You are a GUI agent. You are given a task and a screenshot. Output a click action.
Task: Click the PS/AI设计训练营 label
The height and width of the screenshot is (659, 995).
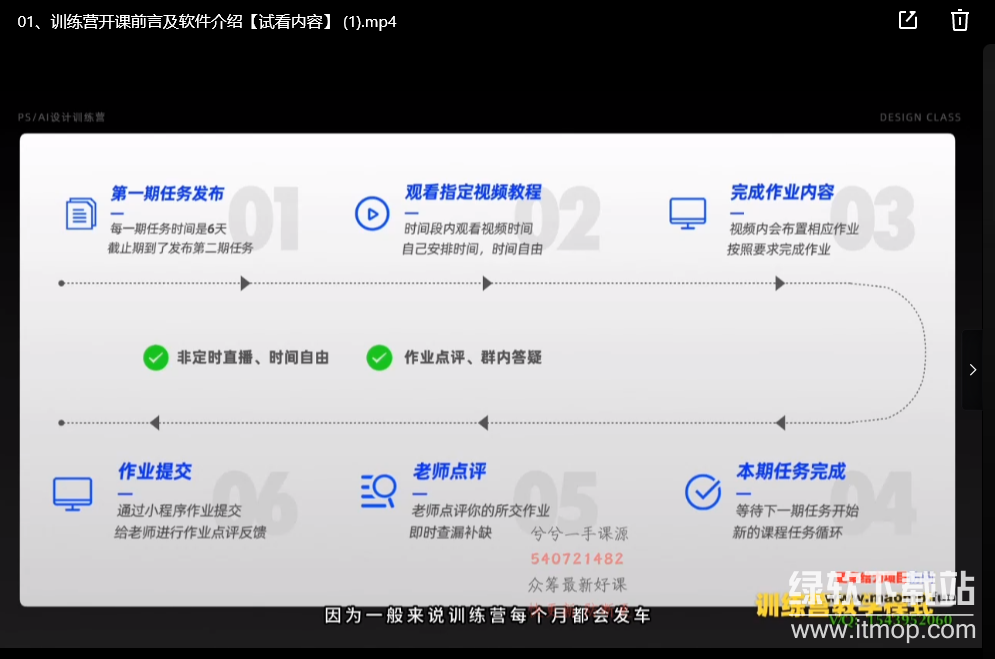click(61, 117)
